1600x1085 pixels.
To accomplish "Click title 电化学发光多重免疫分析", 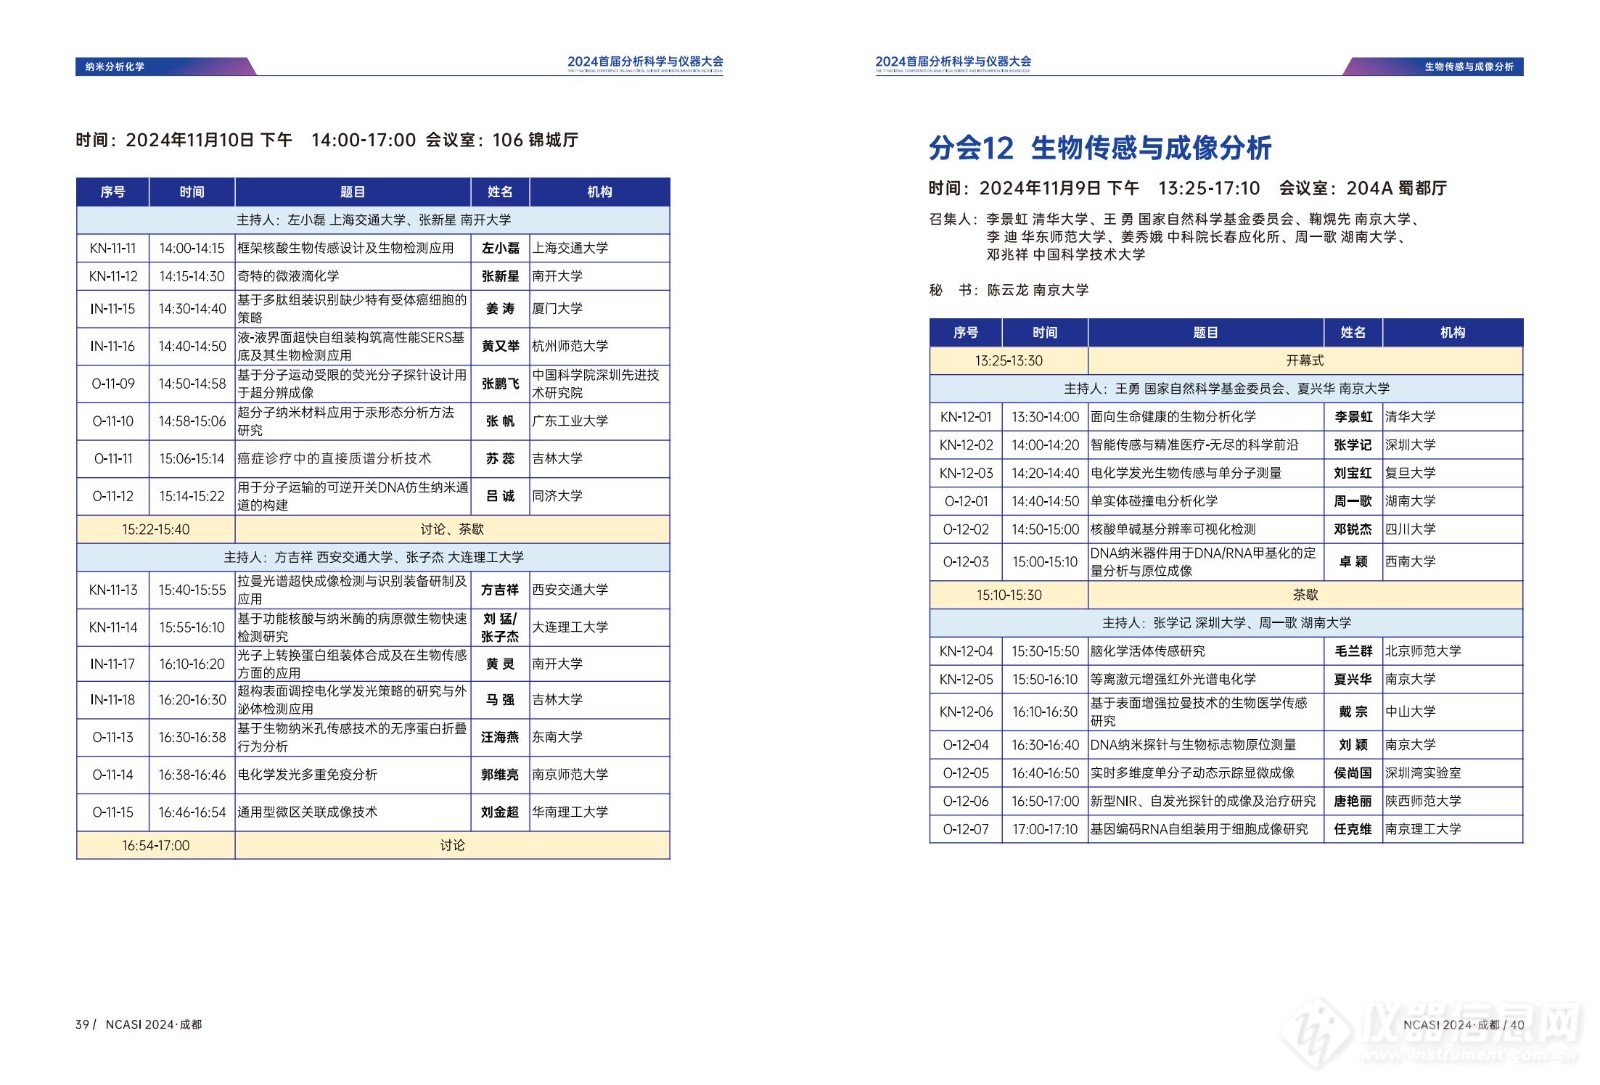I will (308, 775).
